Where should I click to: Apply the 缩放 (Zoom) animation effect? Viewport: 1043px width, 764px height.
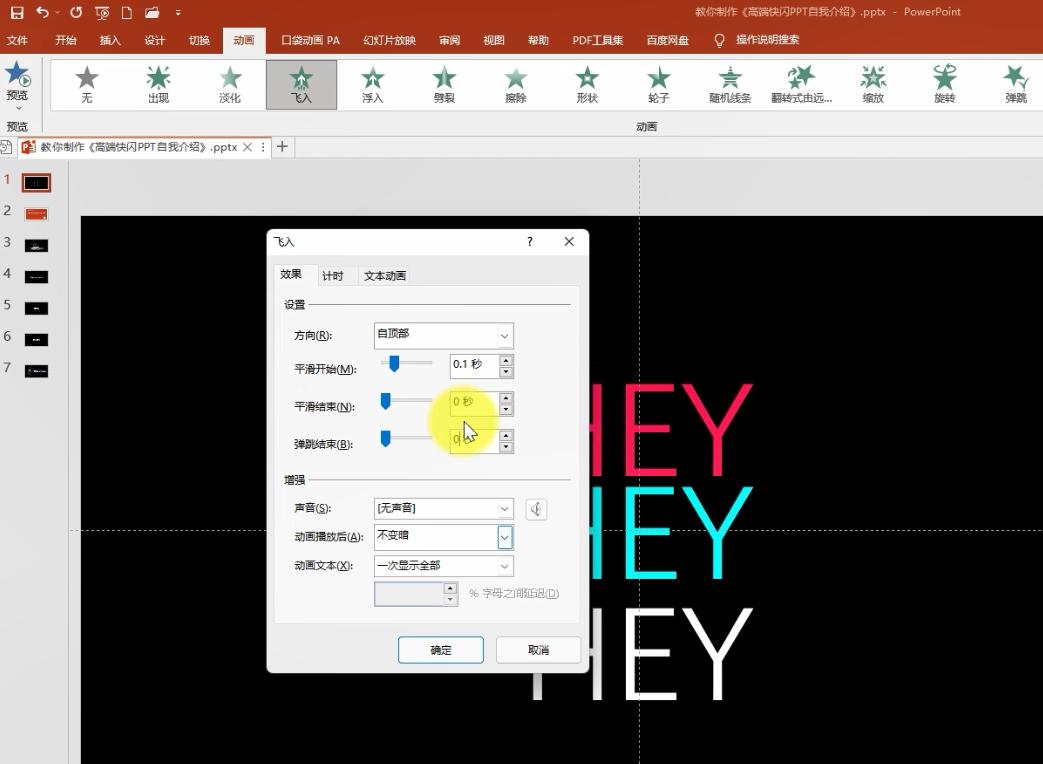click(872, 84)
